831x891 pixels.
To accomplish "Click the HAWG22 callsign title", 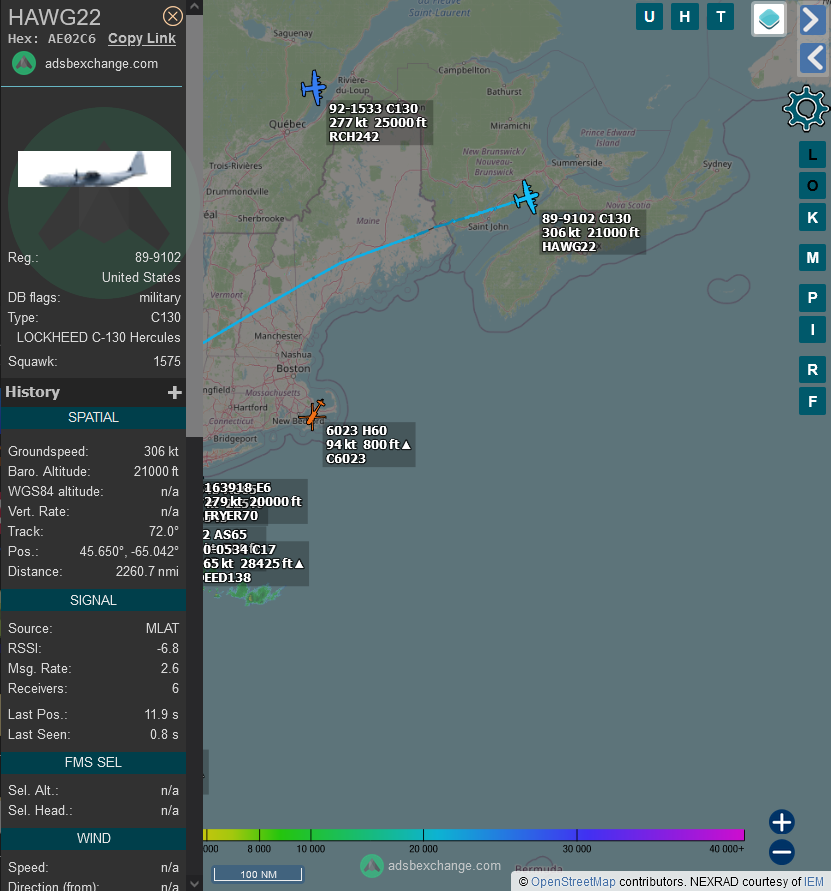I will click(55, 17).
